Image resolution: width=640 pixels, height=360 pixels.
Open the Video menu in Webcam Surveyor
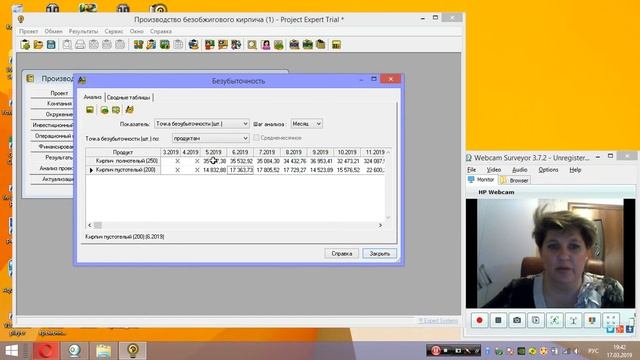[x=493, y=169]
